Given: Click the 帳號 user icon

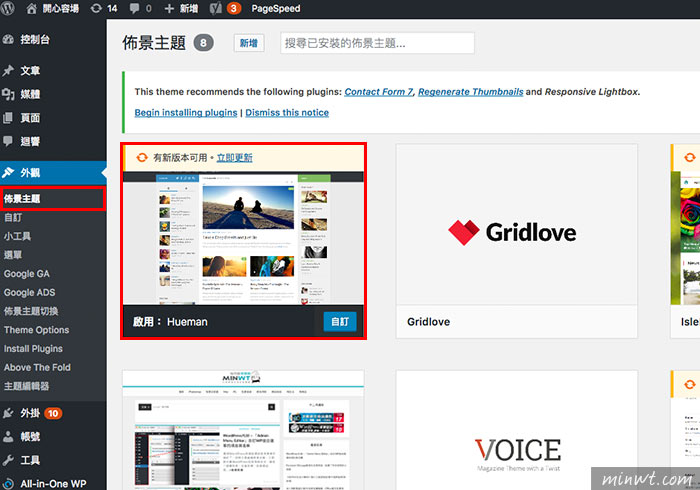Looking at the screenshot, I should [8, 436].
